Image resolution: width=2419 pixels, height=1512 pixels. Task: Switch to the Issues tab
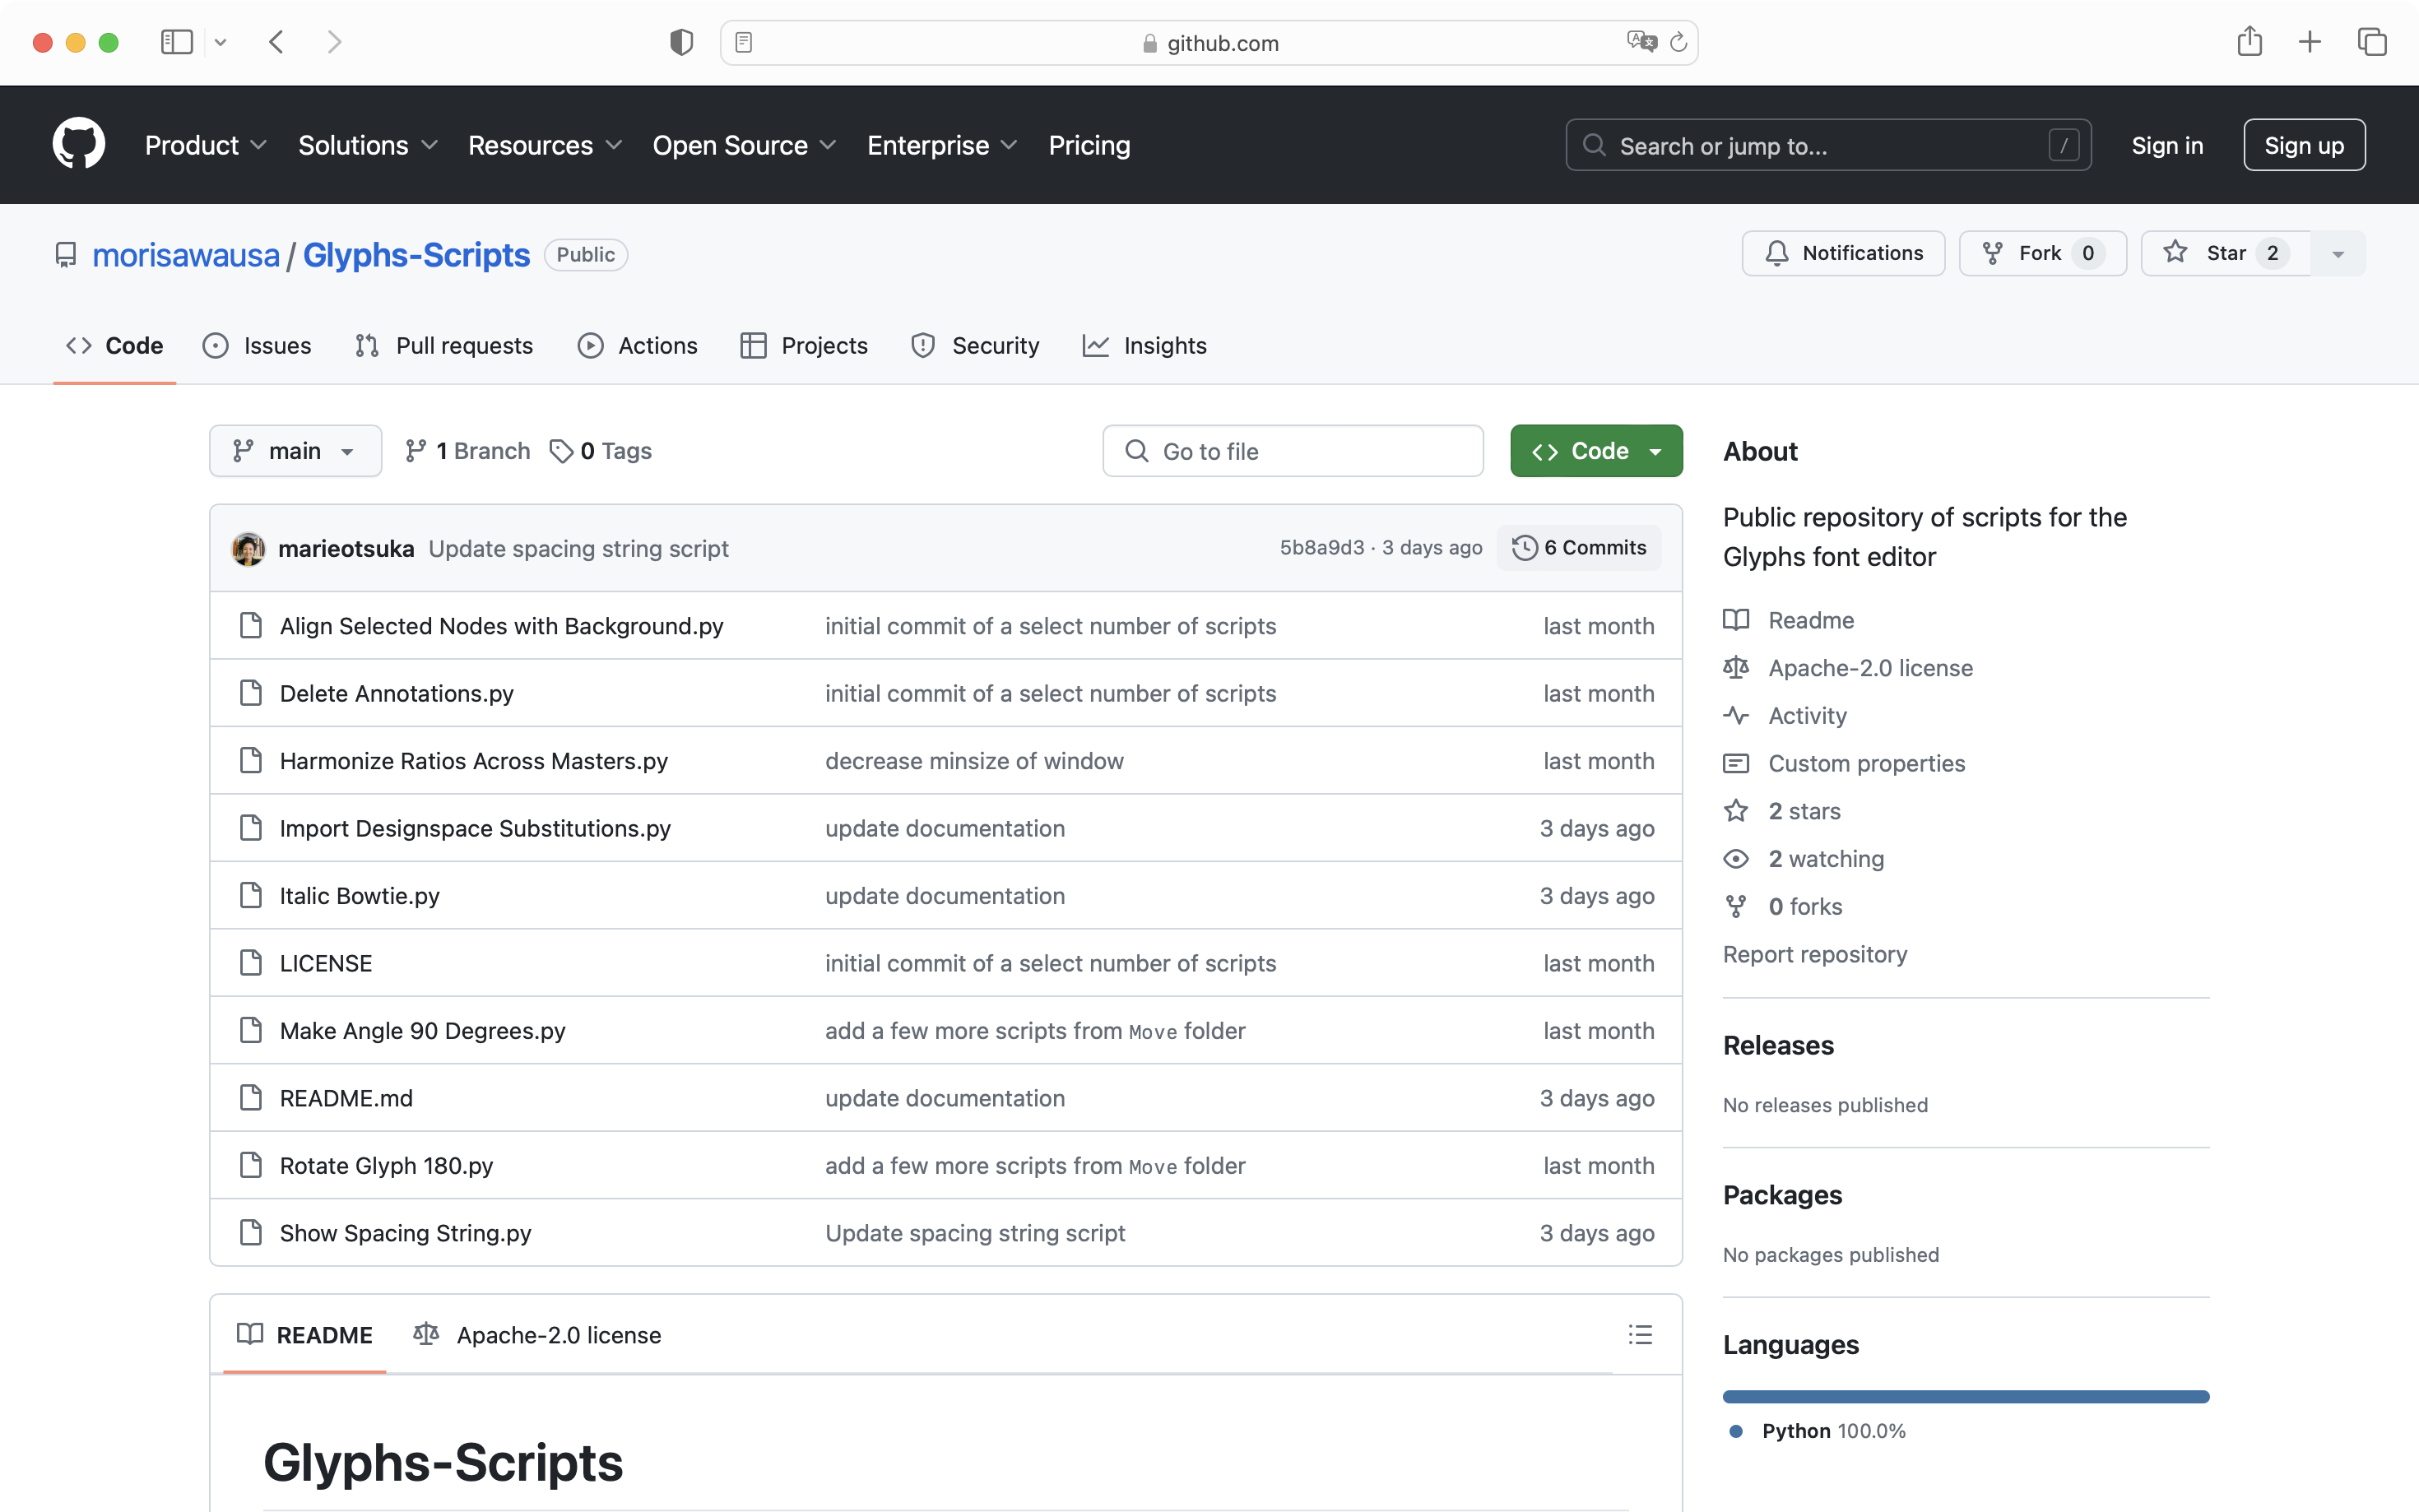click(257, 346)
